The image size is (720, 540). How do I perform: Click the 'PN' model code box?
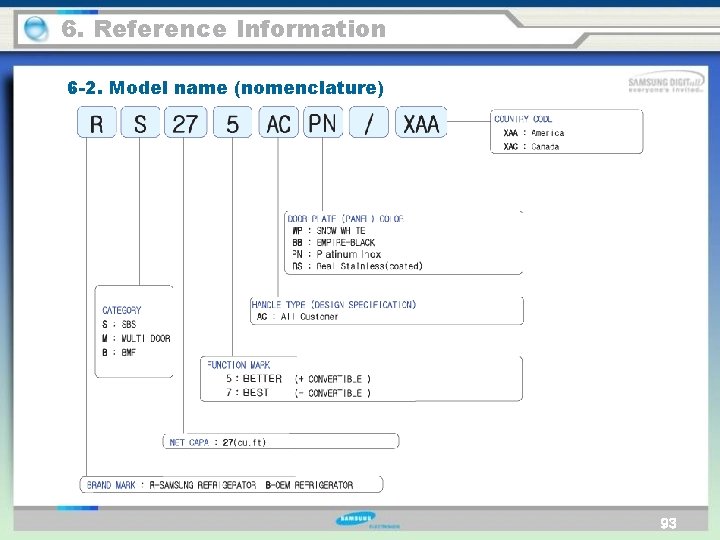click(x=323, y=122)
